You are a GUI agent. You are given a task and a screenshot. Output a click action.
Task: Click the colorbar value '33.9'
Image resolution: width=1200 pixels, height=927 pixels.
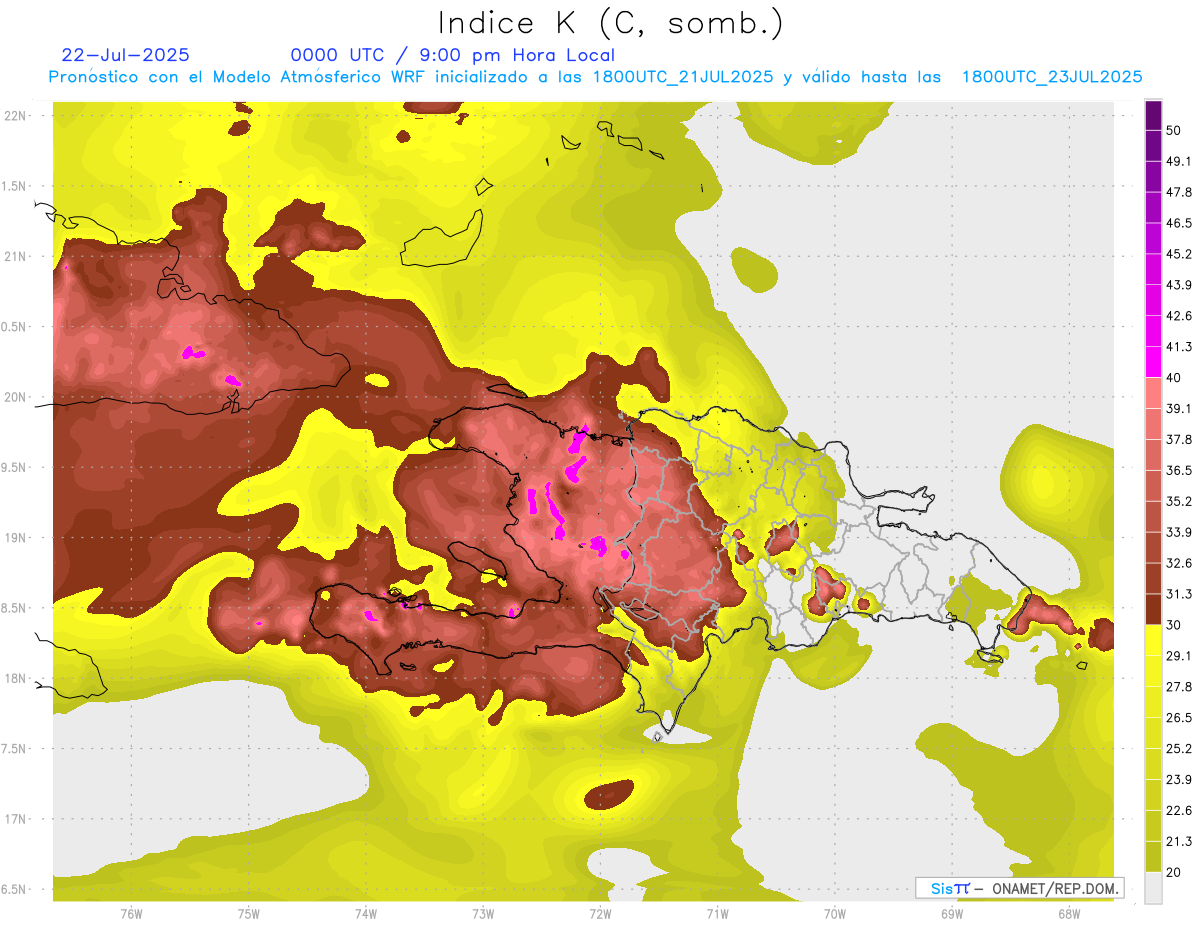coord(1179,532)
